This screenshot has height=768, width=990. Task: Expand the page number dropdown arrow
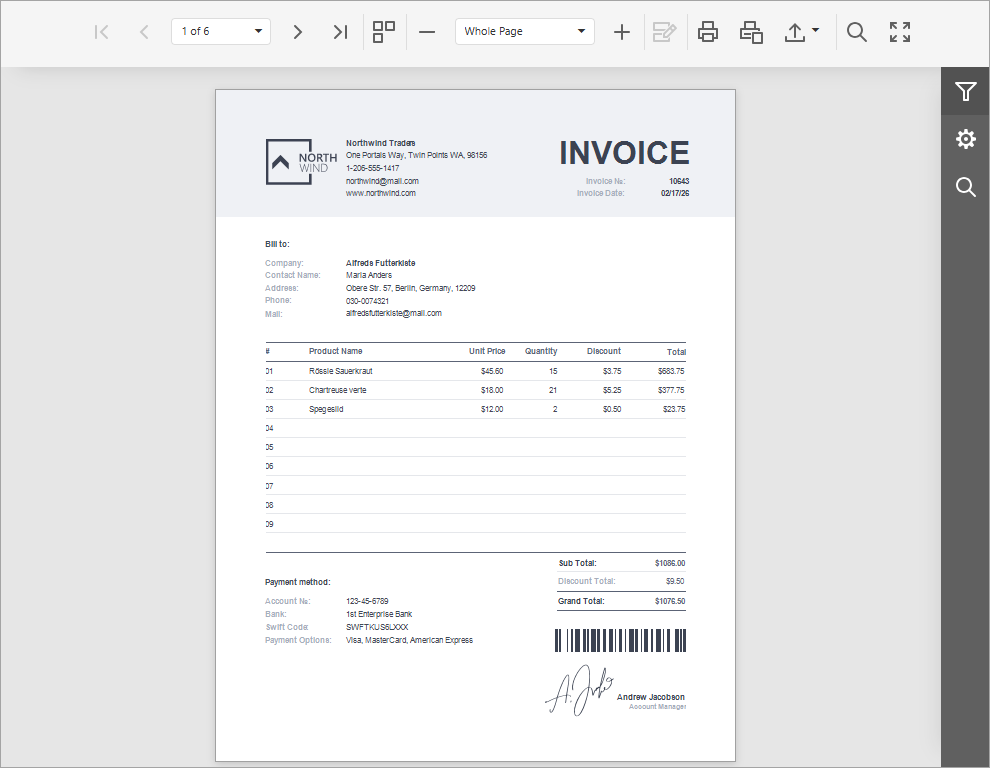click(258, 32)
